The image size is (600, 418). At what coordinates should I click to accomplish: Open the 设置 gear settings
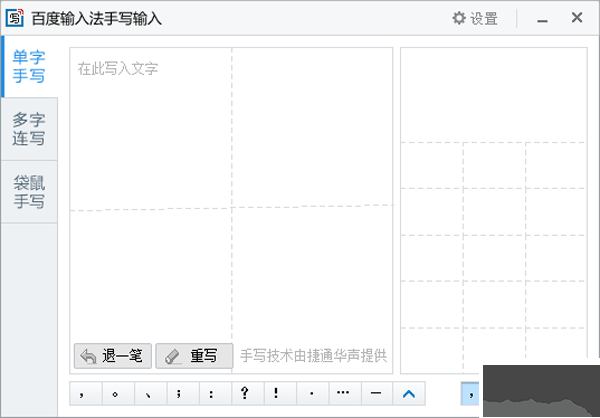click(474, 18)
